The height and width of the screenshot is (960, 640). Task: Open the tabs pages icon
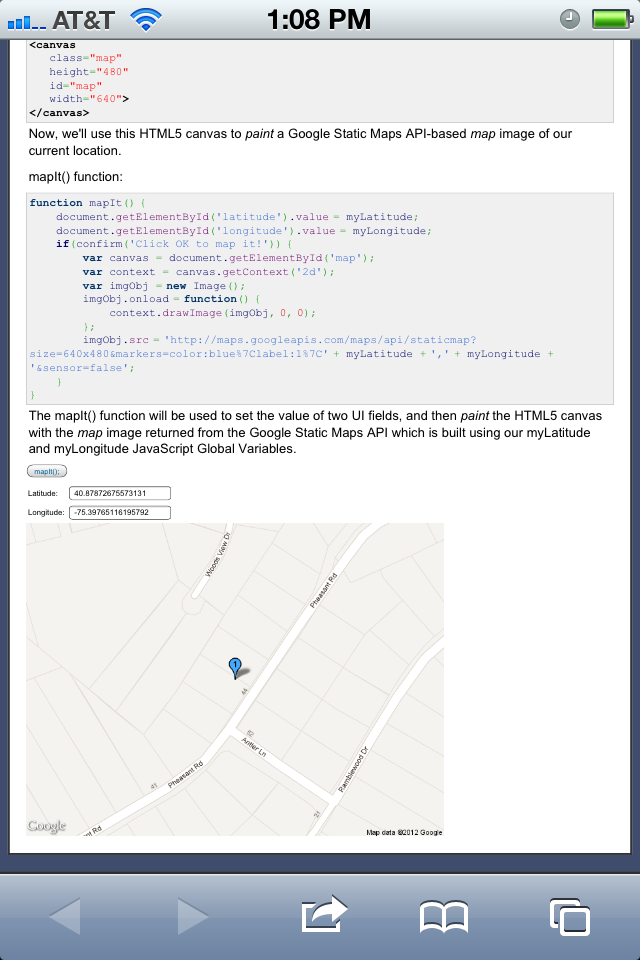point(570,917)
